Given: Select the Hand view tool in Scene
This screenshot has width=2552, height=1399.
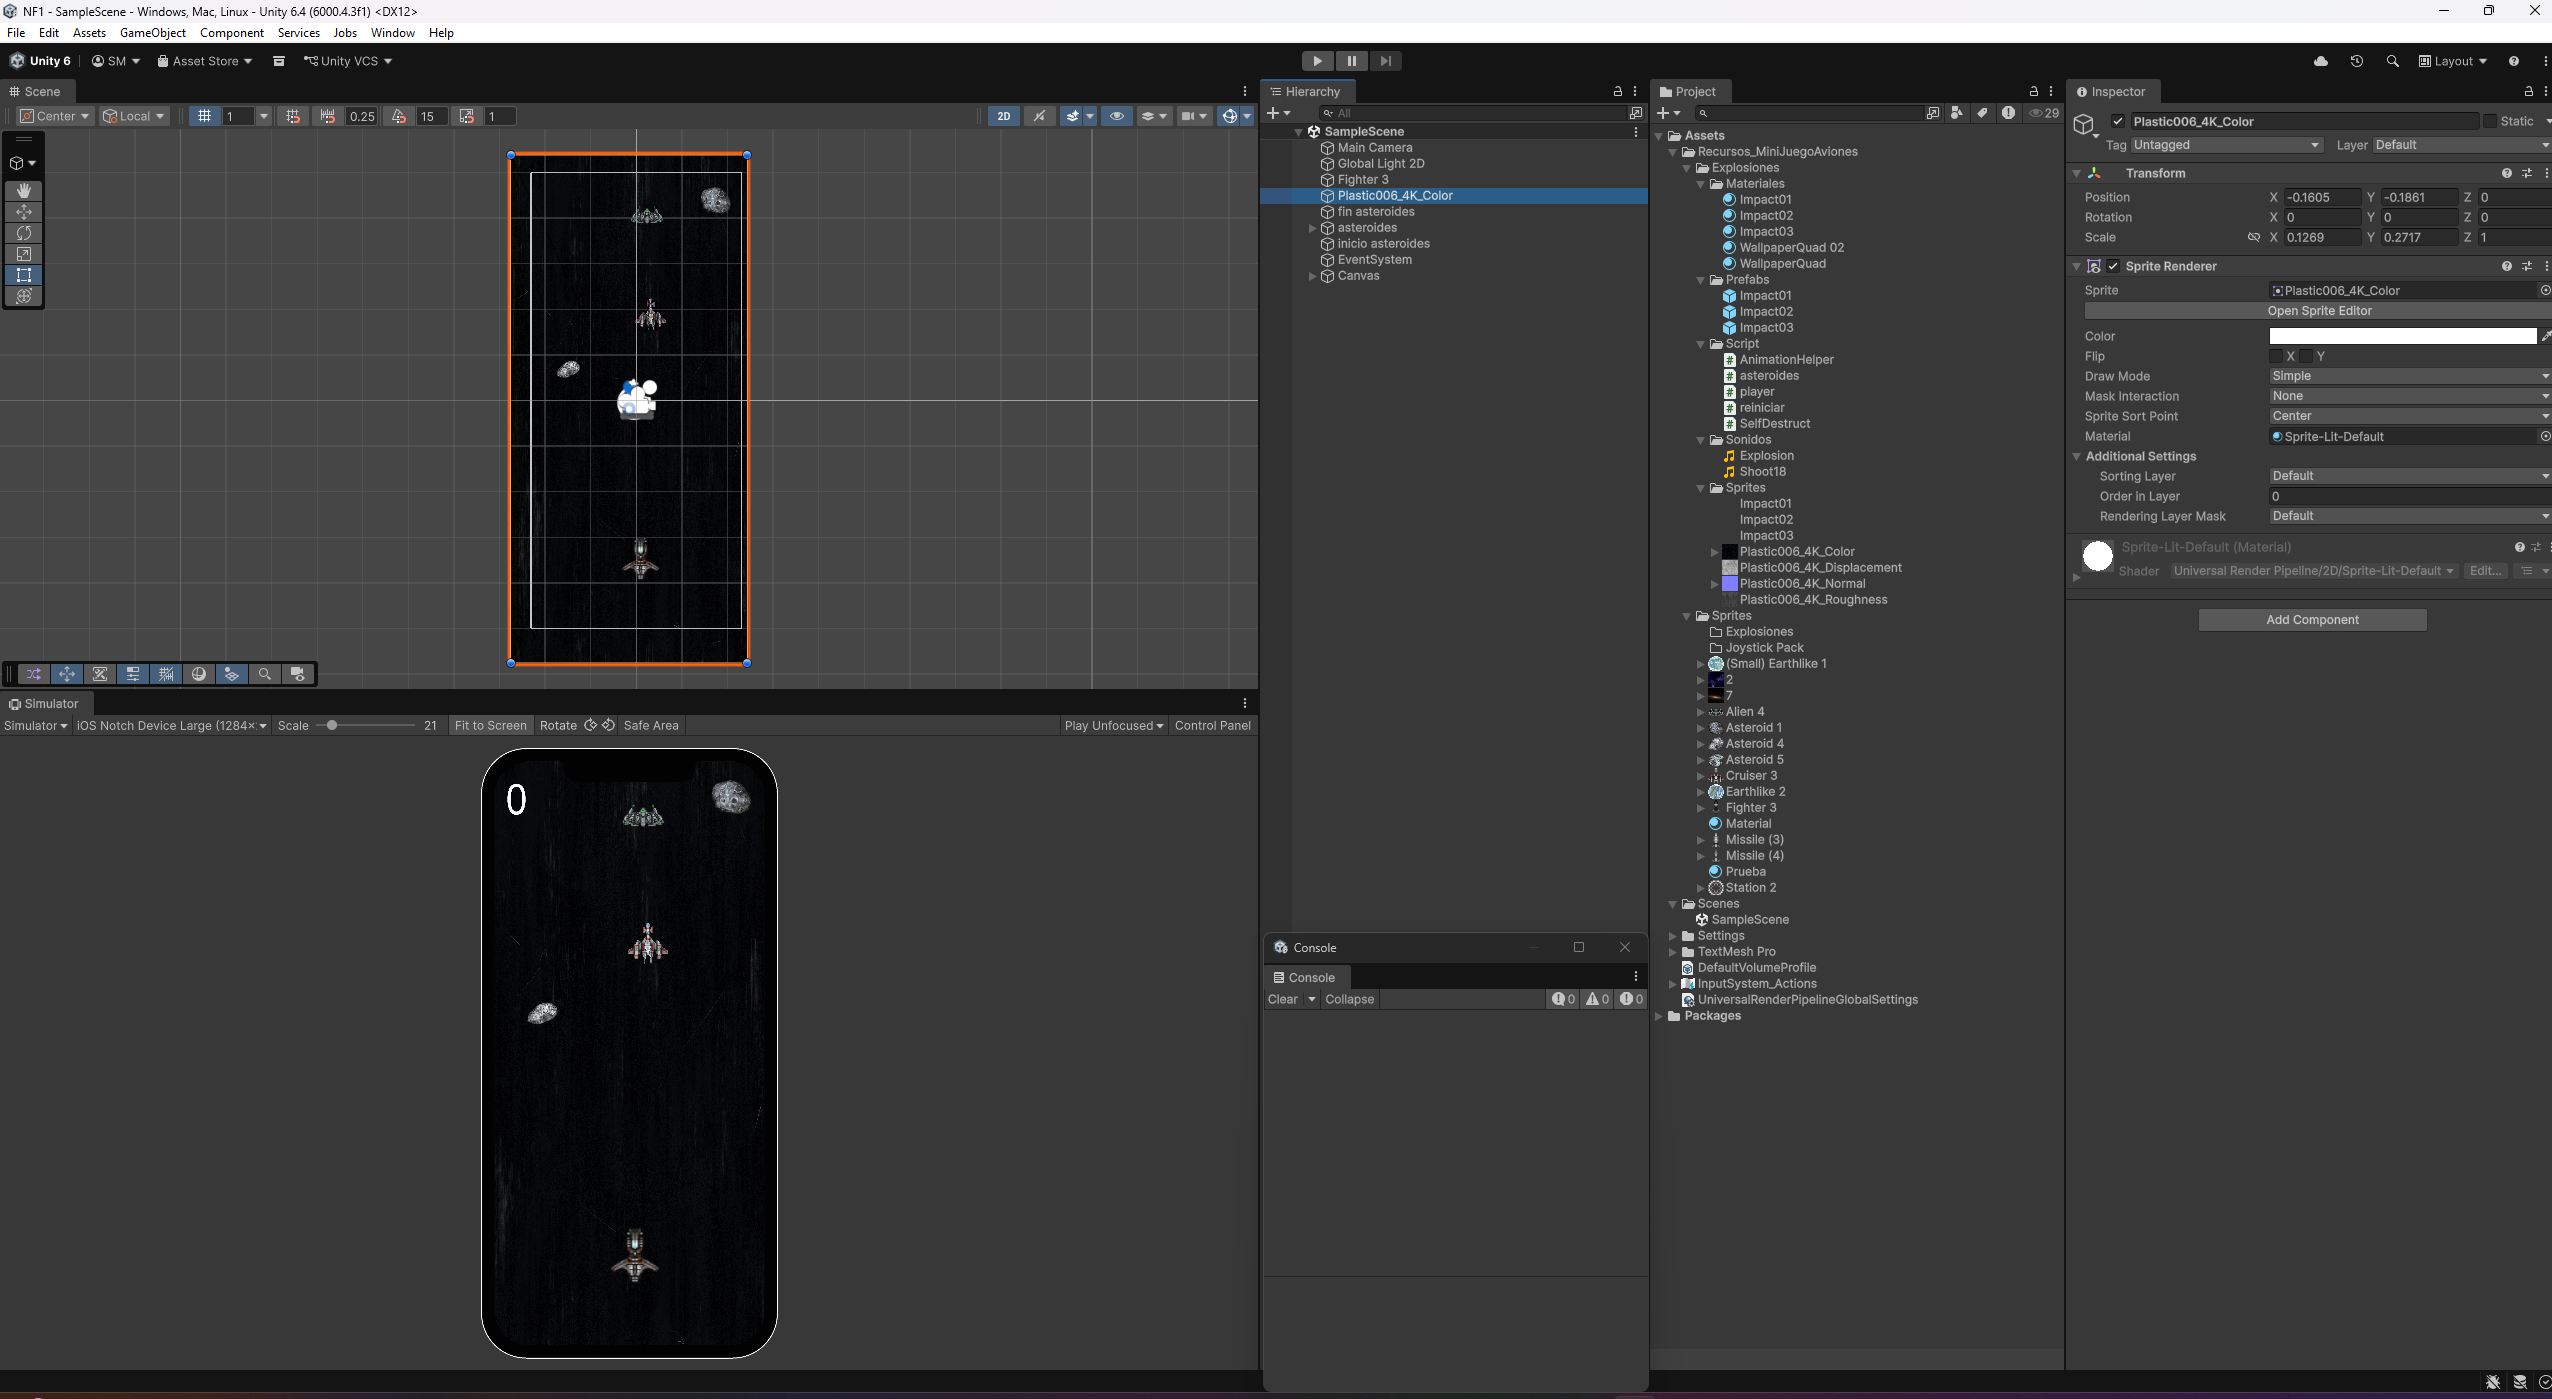Looking at the screenshot, I should (x=24, y=190).
